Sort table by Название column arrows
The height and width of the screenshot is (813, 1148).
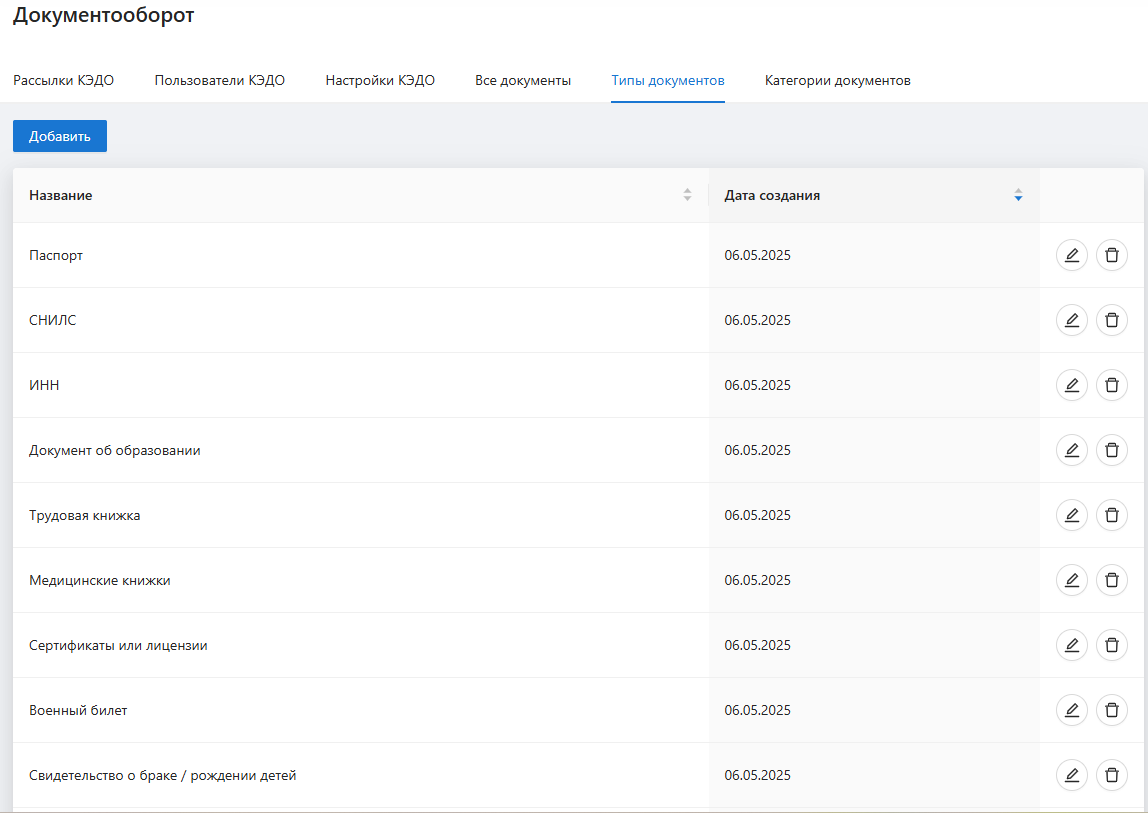point(687,195)
